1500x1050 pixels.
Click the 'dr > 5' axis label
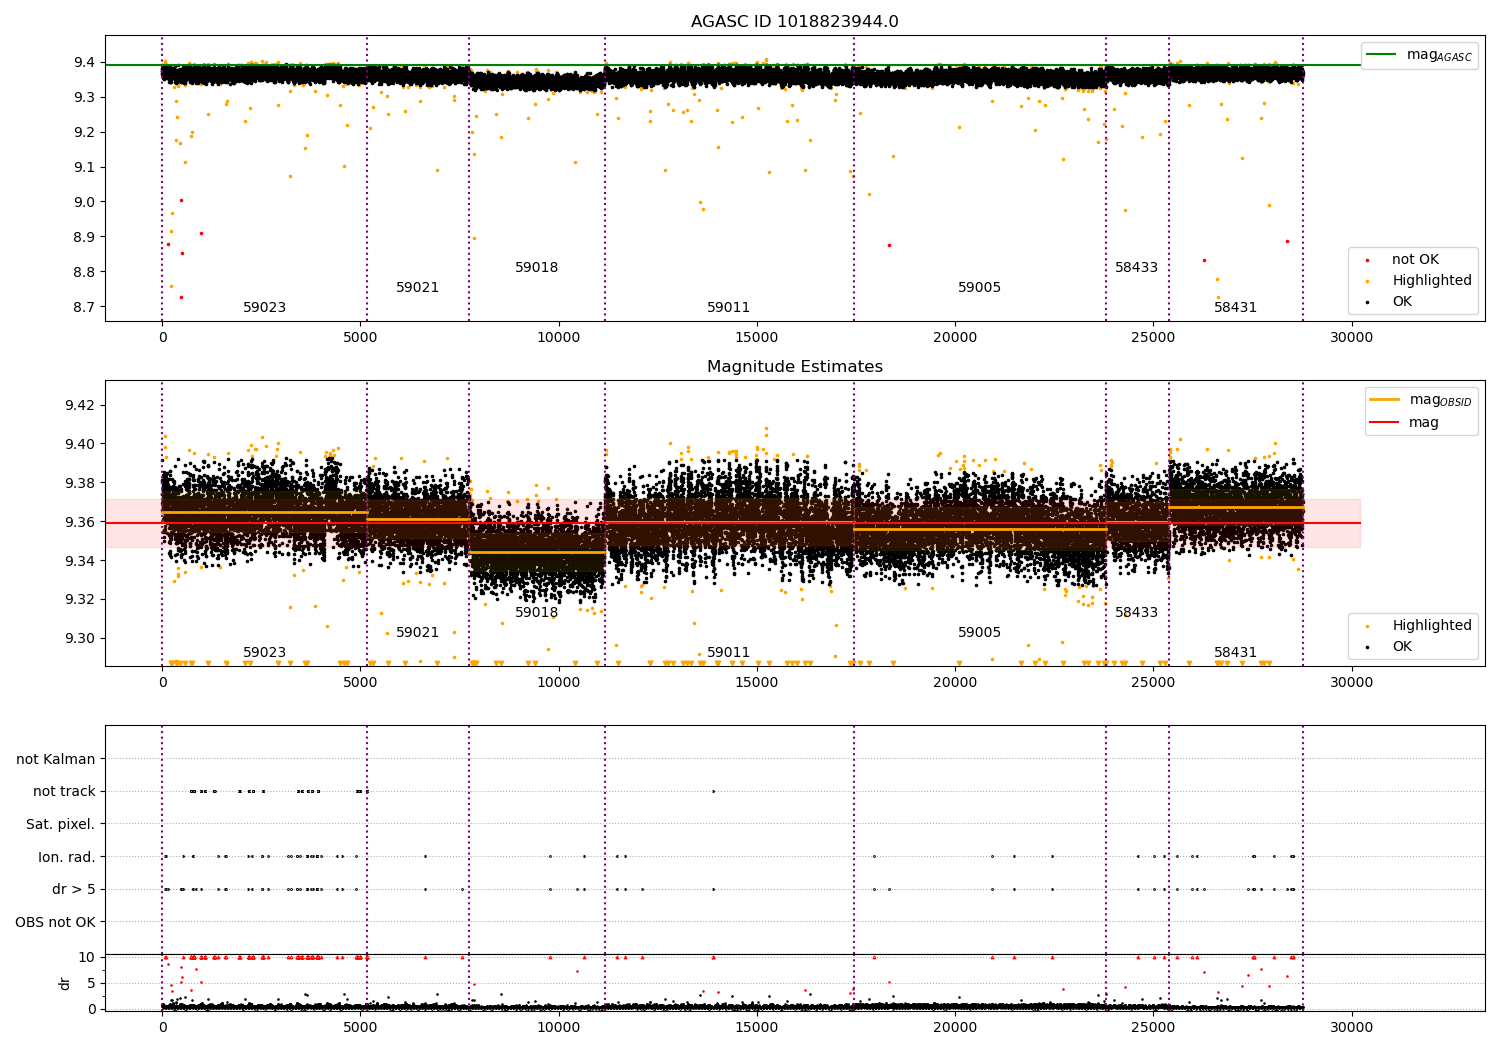pos(74,889)
